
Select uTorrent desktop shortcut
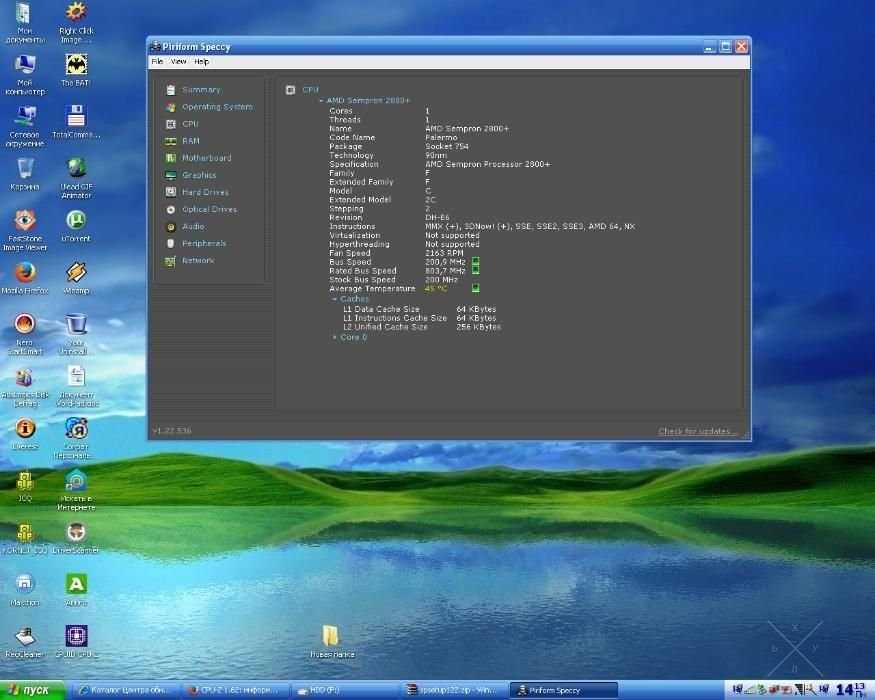pyautogui.click(x=76, y=226)
